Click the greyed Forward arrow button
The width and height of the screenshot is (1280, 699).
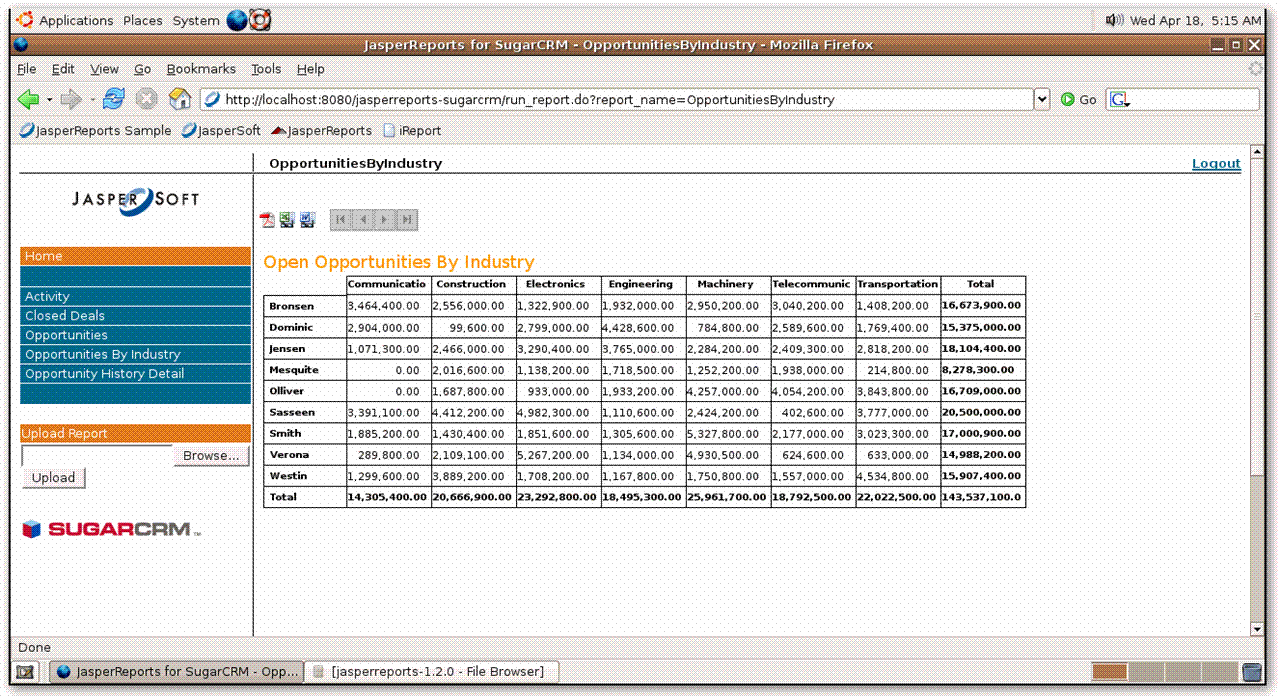click(71, 99)
